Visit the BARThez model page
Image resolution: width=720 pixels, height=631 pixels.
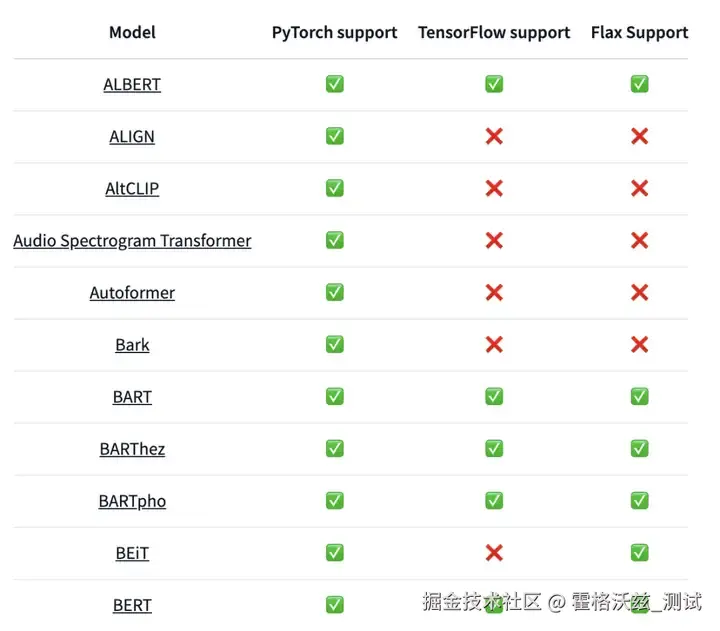[132, 449]
